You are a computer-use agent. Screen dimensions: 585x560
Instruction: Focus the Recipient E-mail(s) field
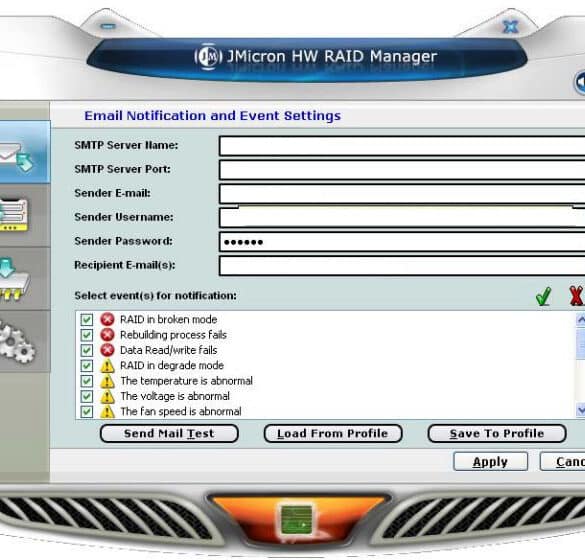tap(402, 266)
